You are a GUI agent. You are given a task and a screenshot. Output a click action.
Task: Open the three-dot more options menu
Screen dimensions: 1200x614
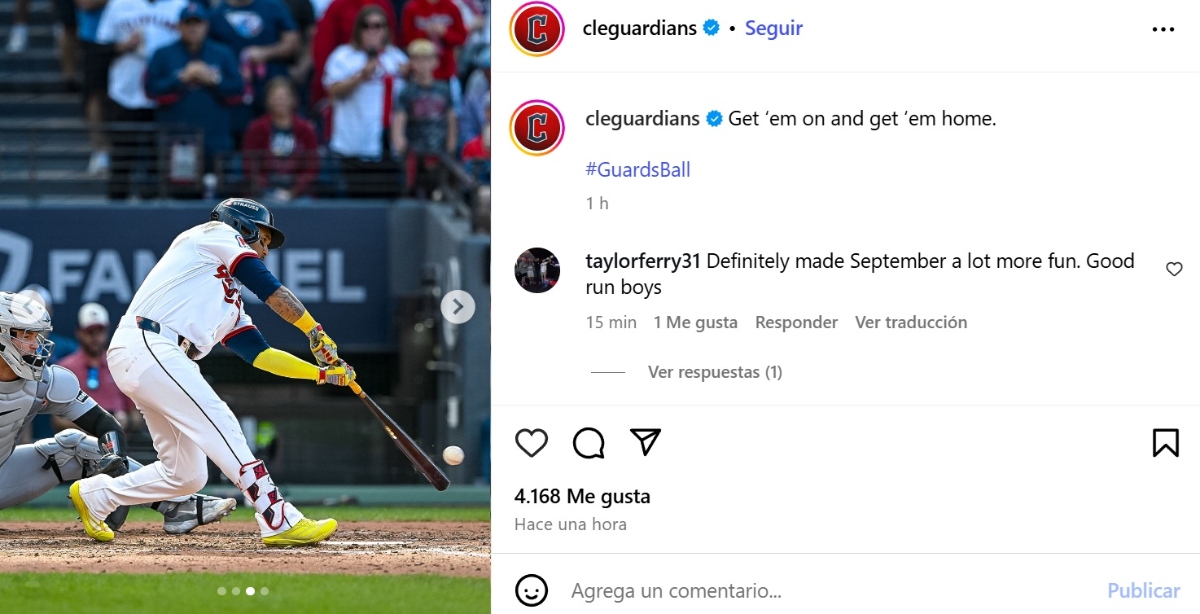coord(1163,29)
